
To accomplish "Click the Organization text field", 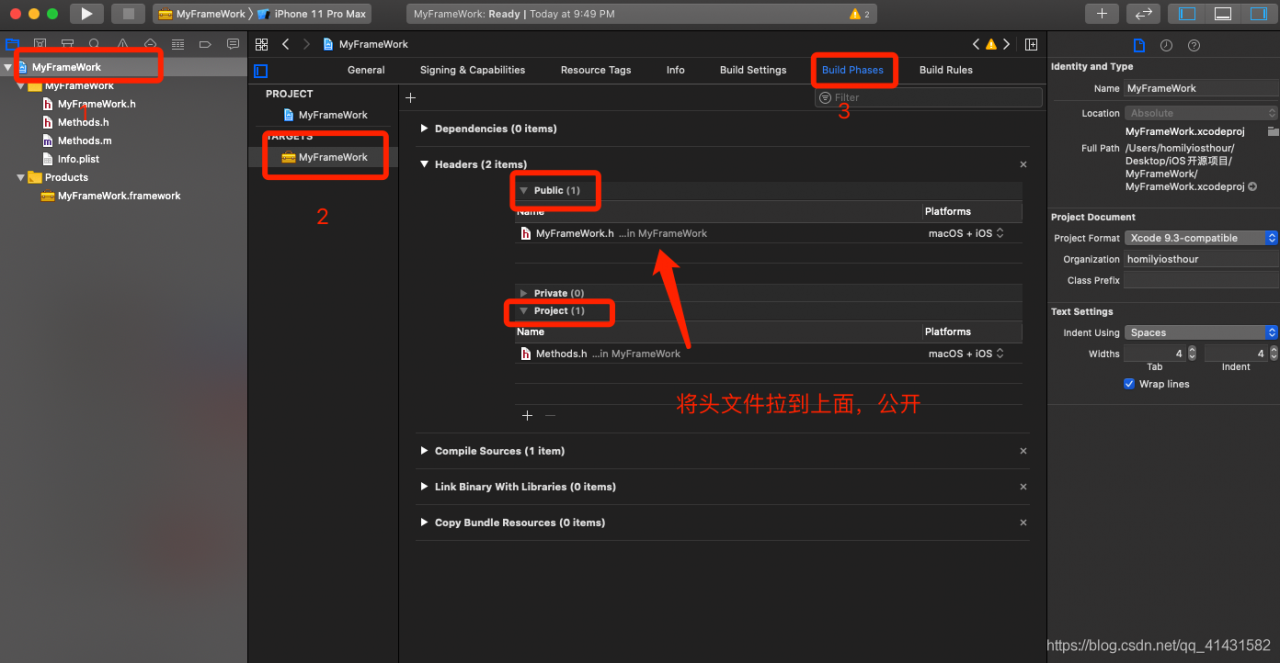I will tap(1201, 259).
